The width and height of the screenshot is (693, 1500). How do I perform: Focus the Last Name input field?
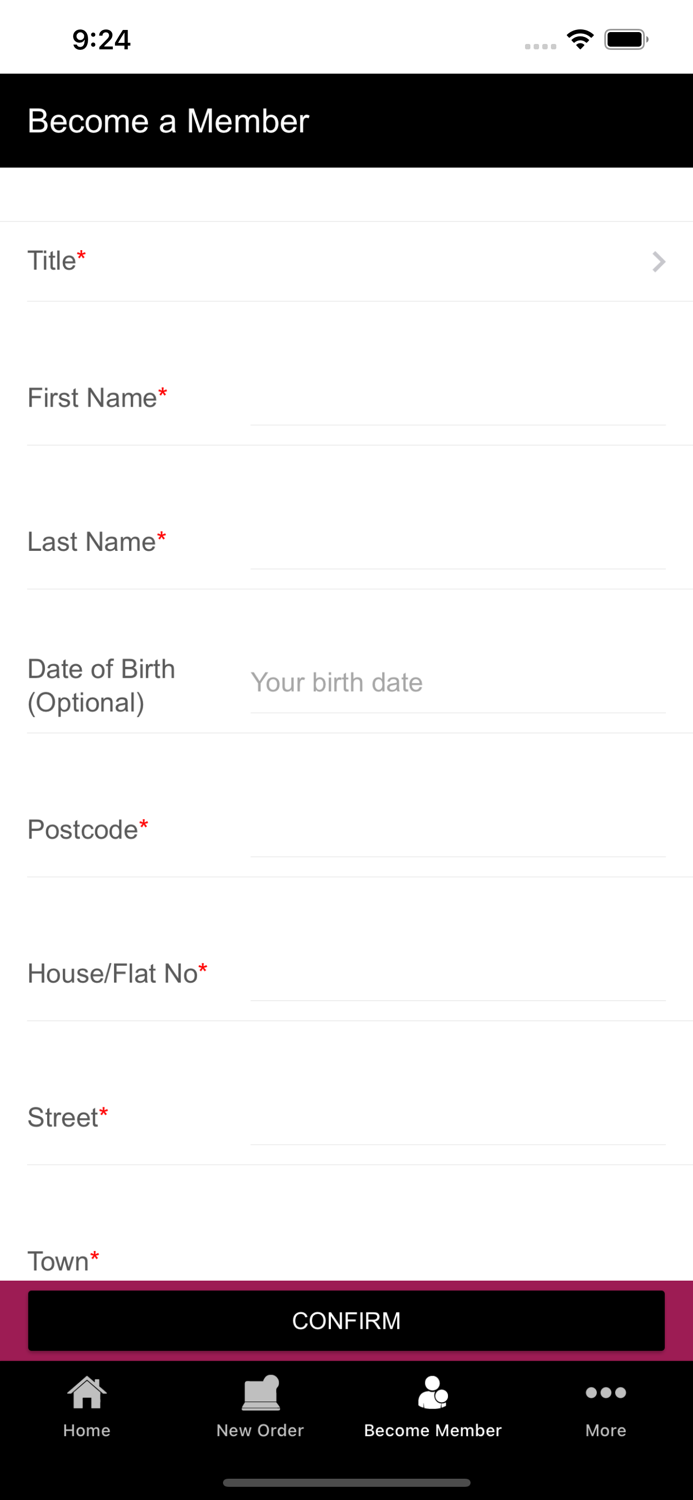coord(457,543)
